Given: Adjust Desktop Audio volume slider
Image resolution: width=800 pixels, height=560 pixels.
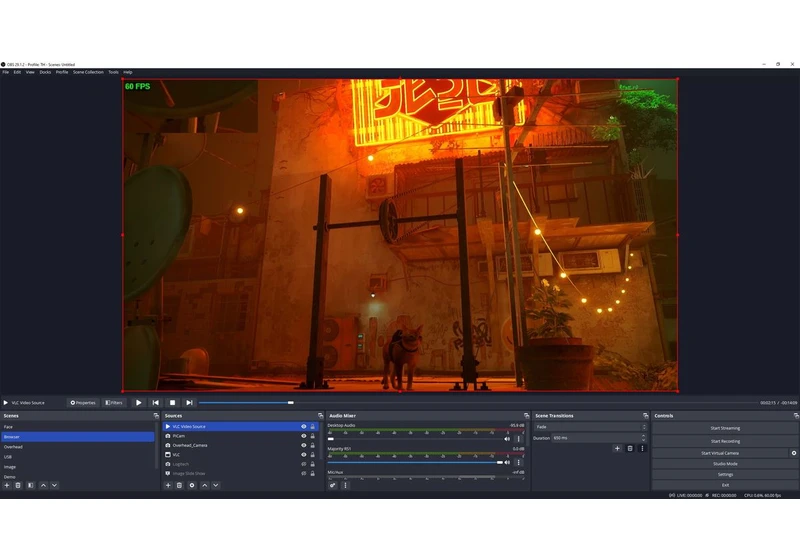Looking at the screenshot, I should coord(415,439).
